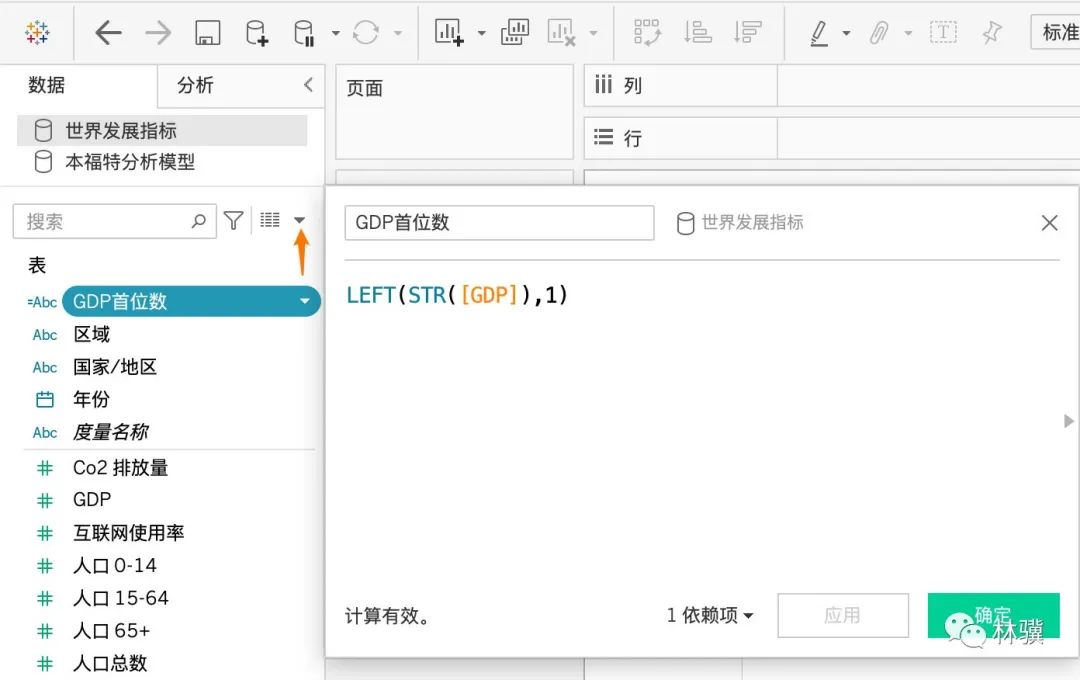Image resolution: width=1080 pixels, height=680 pixels.
Task: Click the view data grid icon
Action: tap(270, 220)
